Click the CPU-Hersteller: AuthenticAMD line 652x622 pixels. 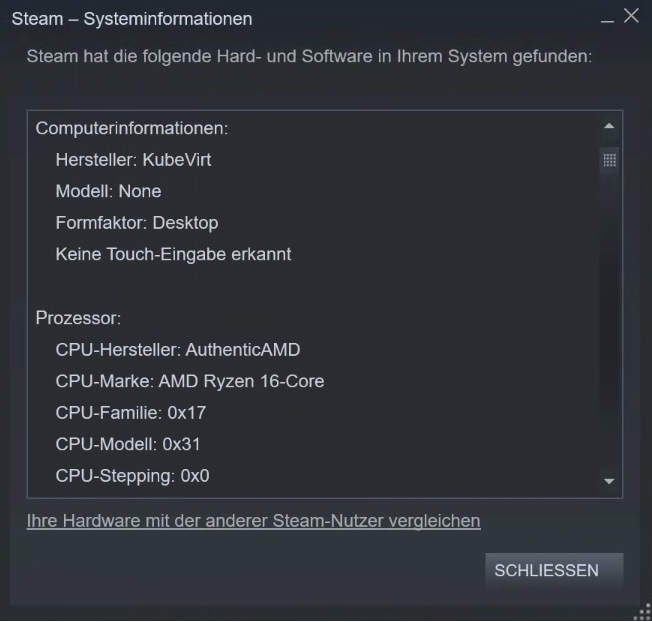(x=178, y=350)
